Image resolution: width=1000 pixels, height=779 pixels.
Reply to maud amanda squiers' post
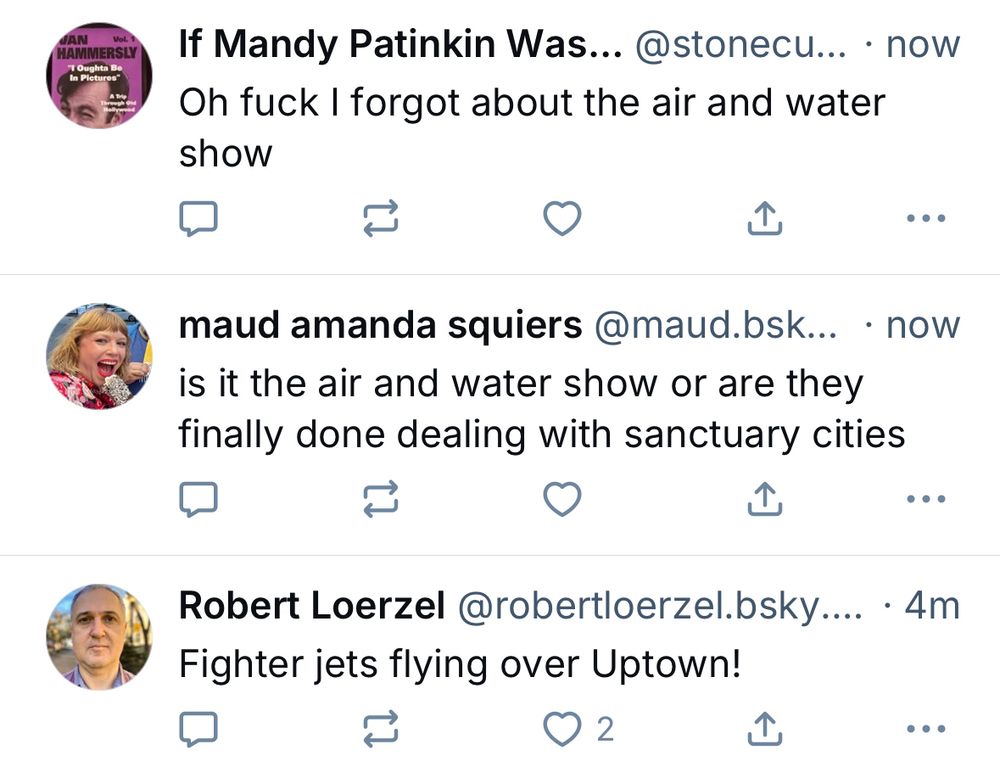point(198,498)
